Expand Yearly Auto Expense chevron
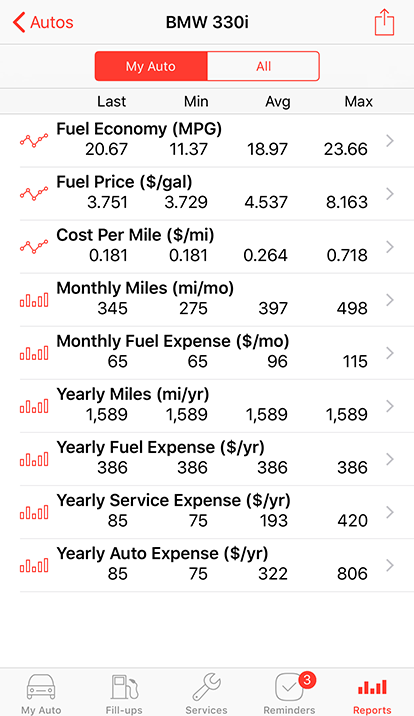 pos(389,565)
